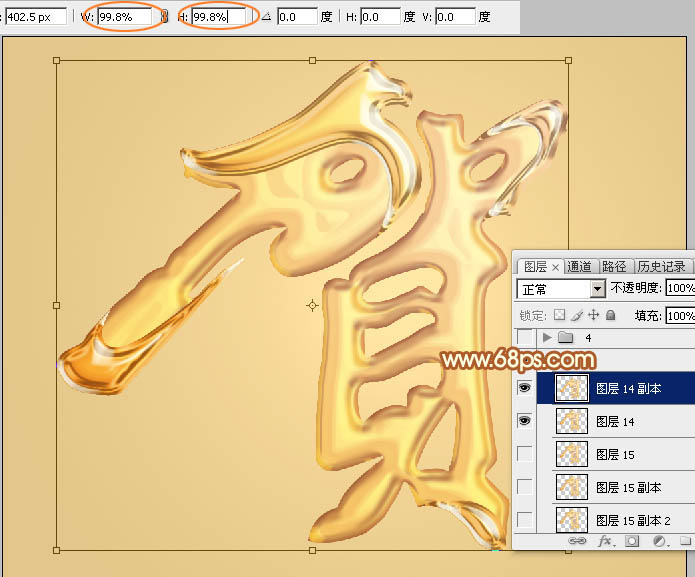Click the layer name 图层 15 副本 2

(x=633, y=520)
